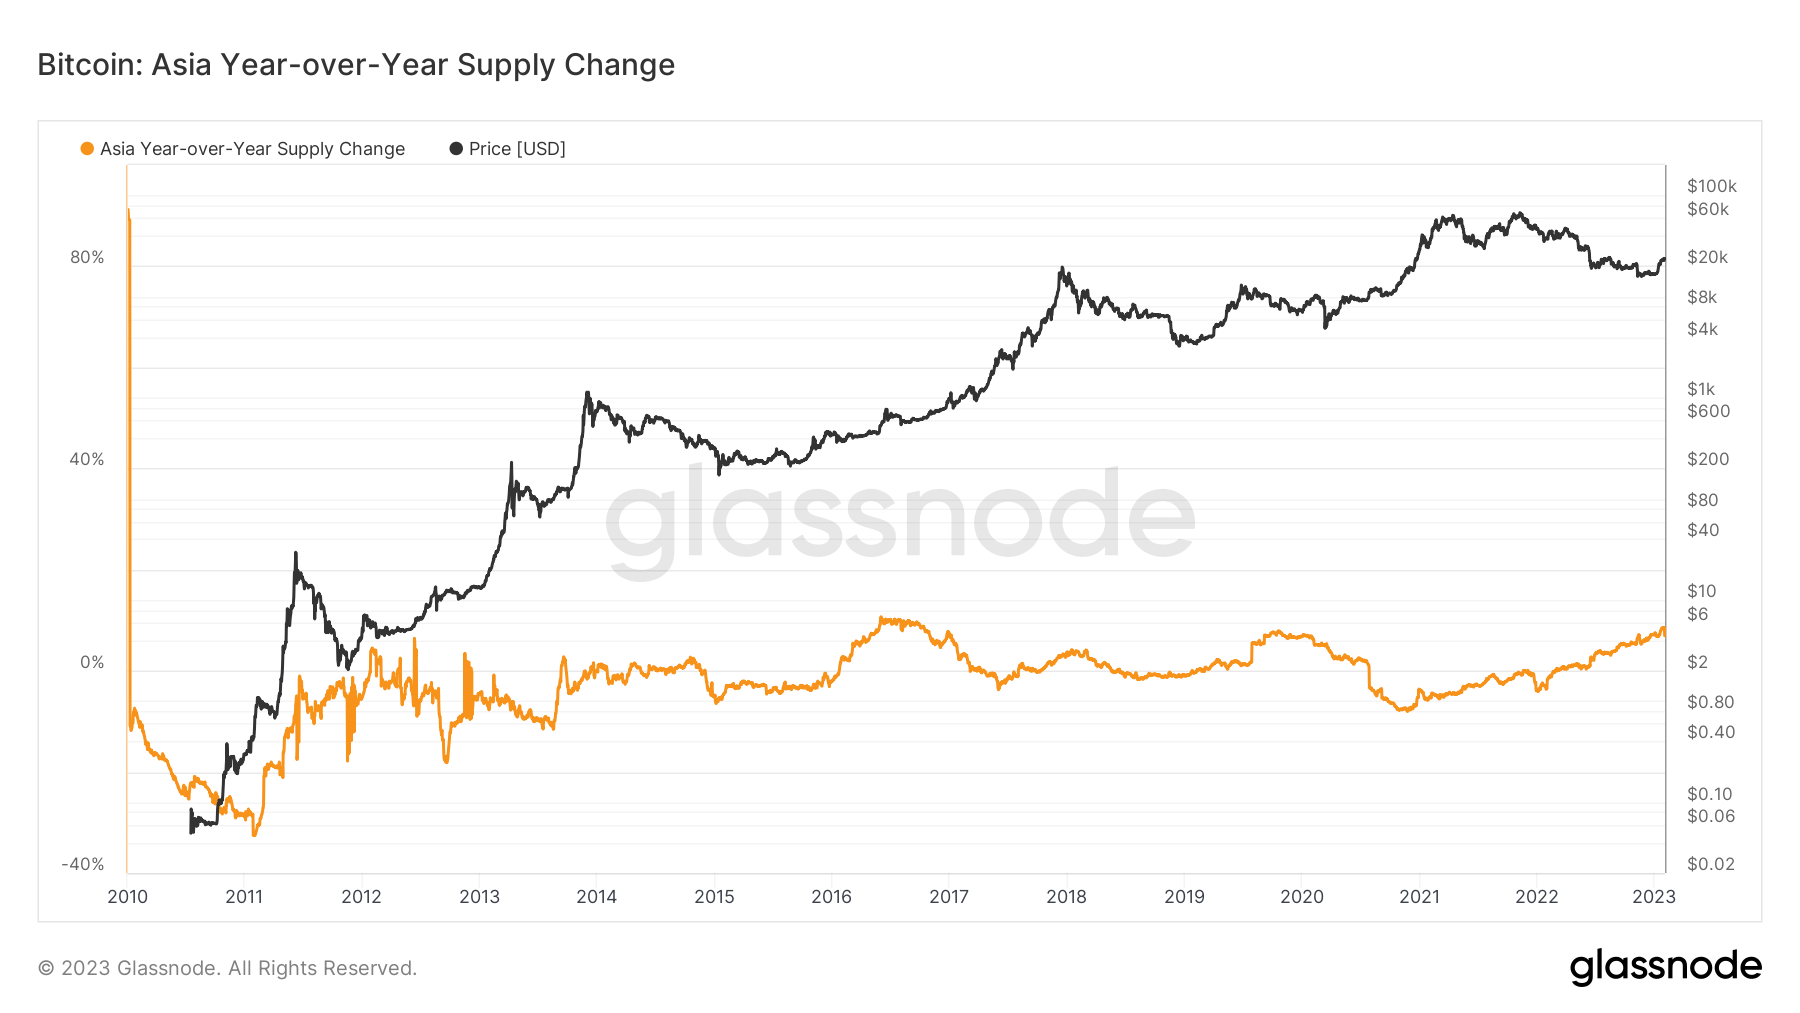Image resolution: width=1800 pixels, height=1013 pixels.
Task: Click the $20k price axis label
Action: pyautogui.click(x=1708, y=258)
